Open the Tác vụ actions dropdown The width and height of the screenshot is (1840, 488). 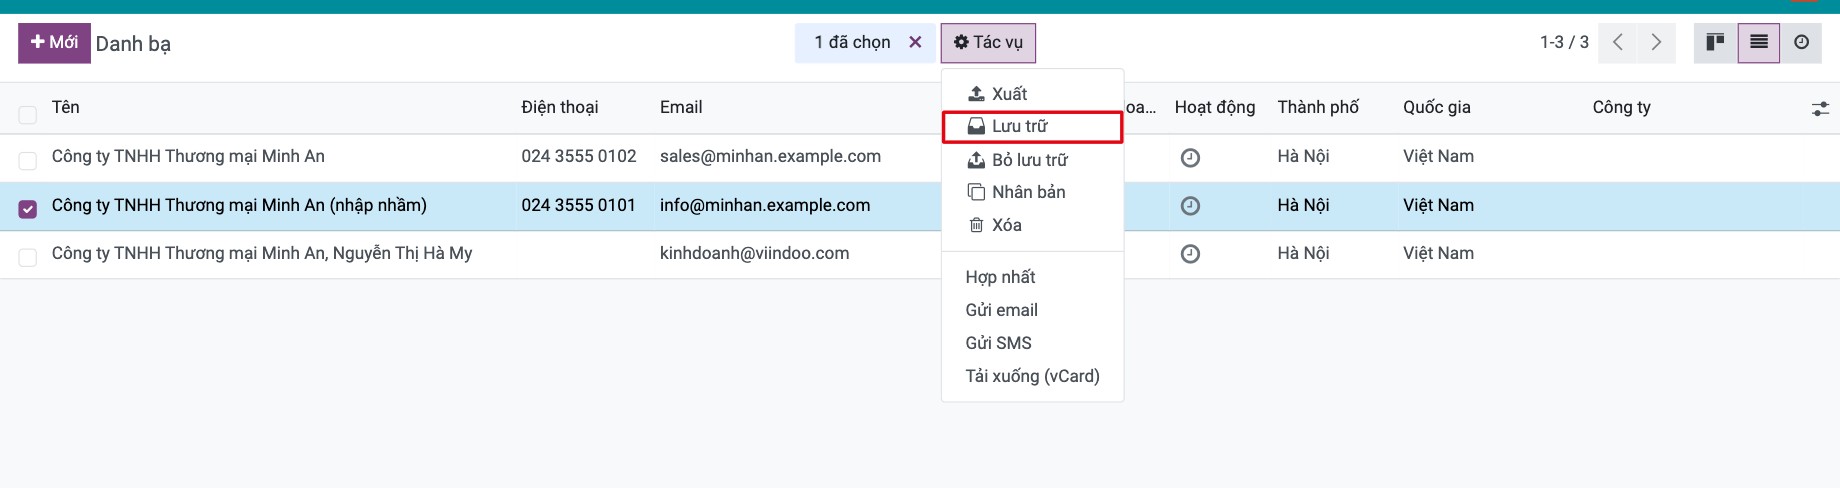point(988,43)
